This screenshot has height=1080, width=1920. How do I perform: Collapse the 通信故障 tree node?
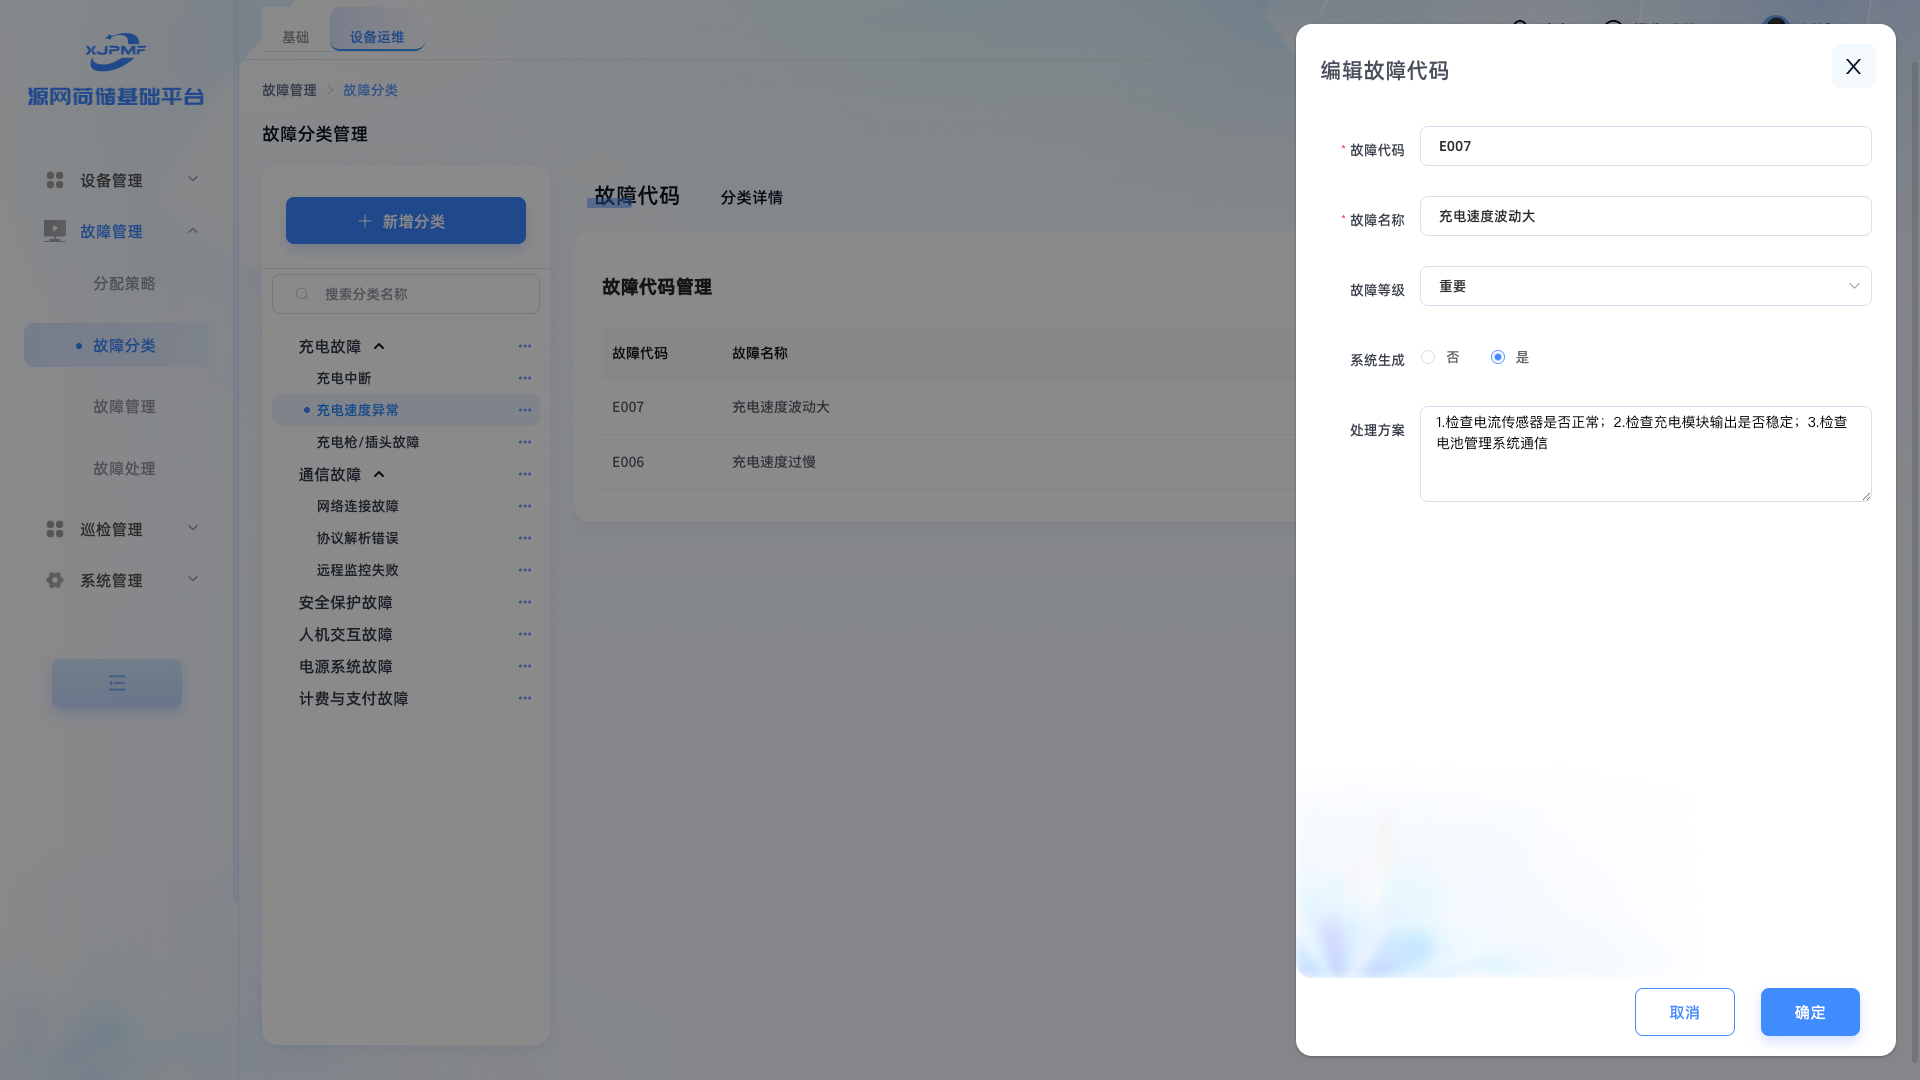(x=379, y=474)
